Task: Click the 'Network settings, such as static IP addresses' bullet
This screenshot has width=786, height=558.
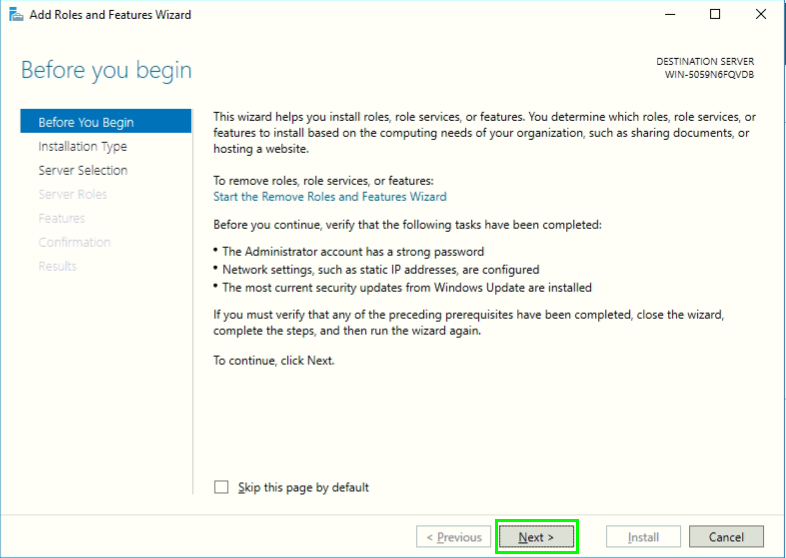Action: (x=380, y=270)
